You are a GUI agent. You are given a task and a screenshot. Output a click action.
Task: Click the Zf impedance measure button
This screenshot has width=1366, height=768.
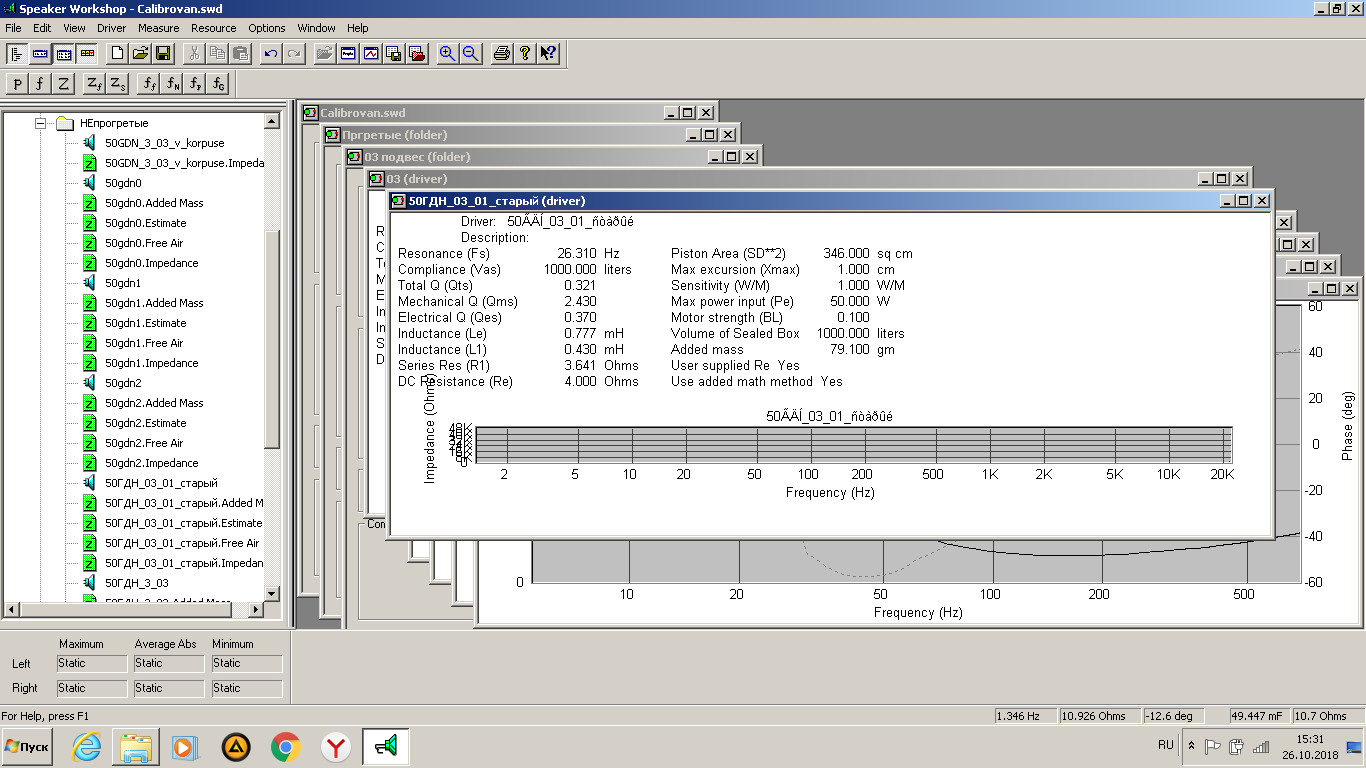[93, 84]
